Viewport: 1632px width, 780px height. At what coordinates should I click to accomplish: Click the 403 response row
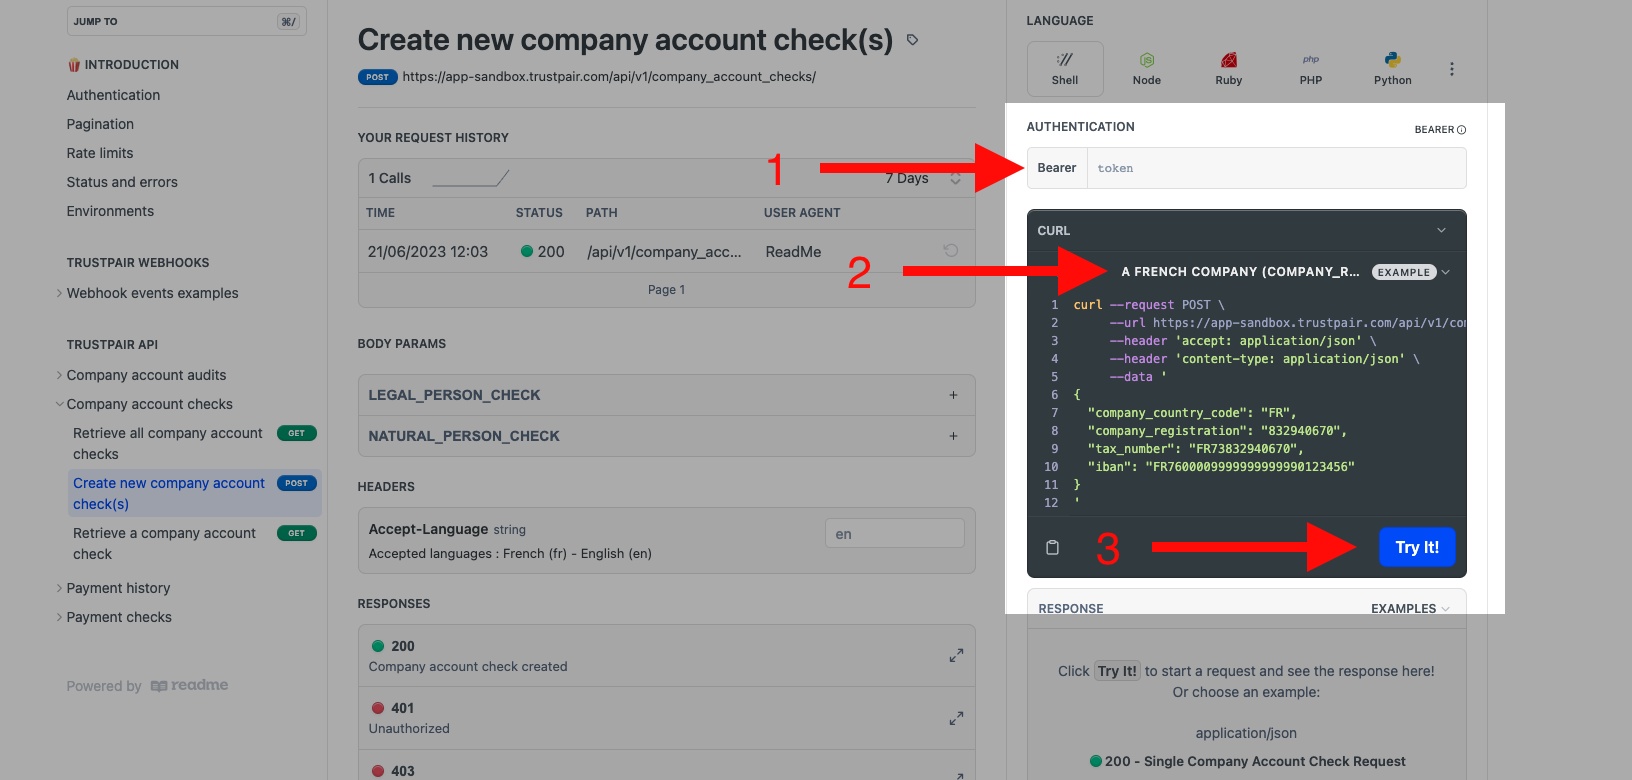pyautogui.click(x=666, y=767)
